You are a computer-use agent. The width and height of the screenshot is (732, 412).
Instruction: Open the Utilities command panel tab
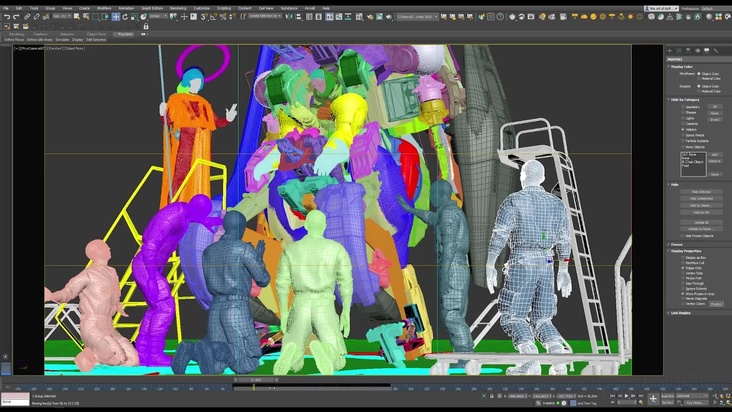coord(716,50)
